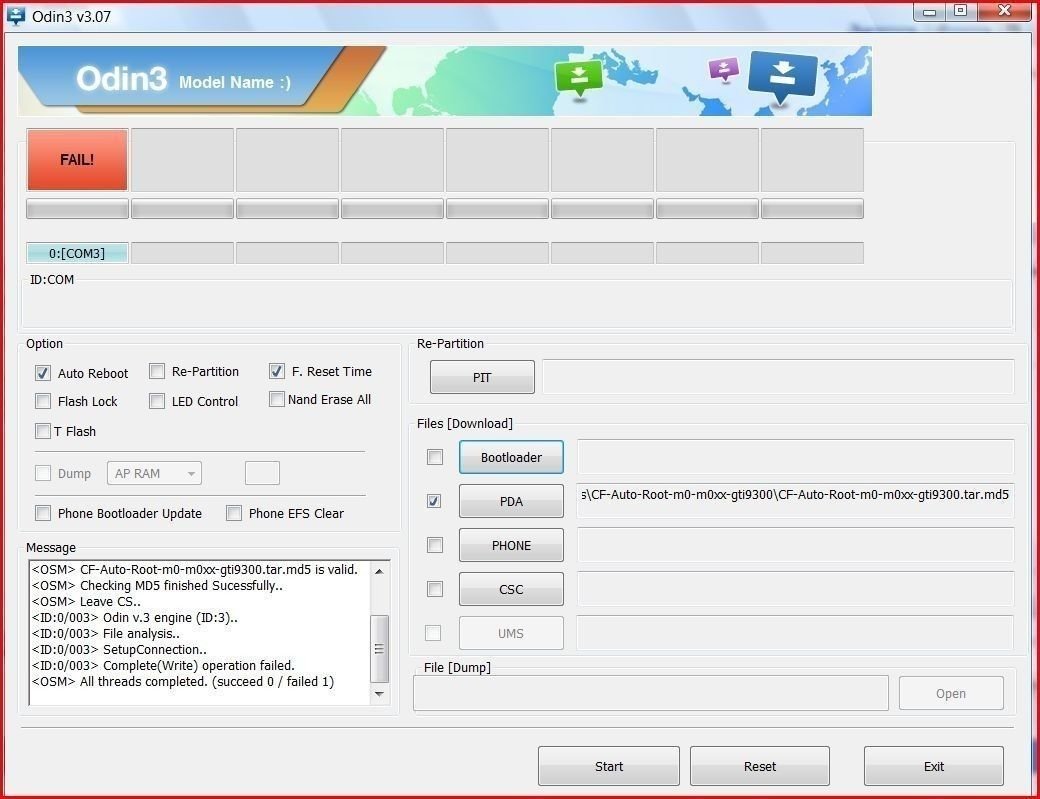Click the PHONE file button
The height and width of the screenshot is (799, 1040).
(x=511, y=545)
